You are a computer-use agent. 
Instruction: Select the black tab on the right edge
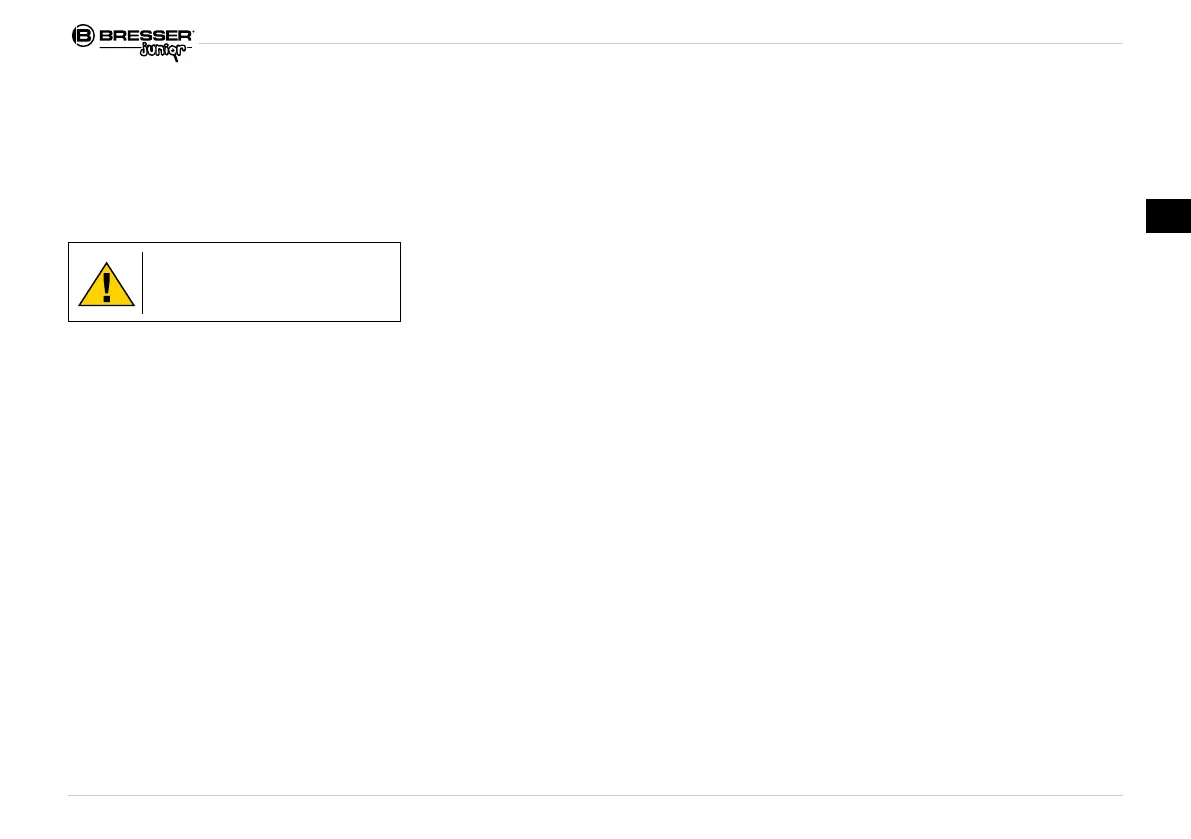click(x=1168, y=216)
